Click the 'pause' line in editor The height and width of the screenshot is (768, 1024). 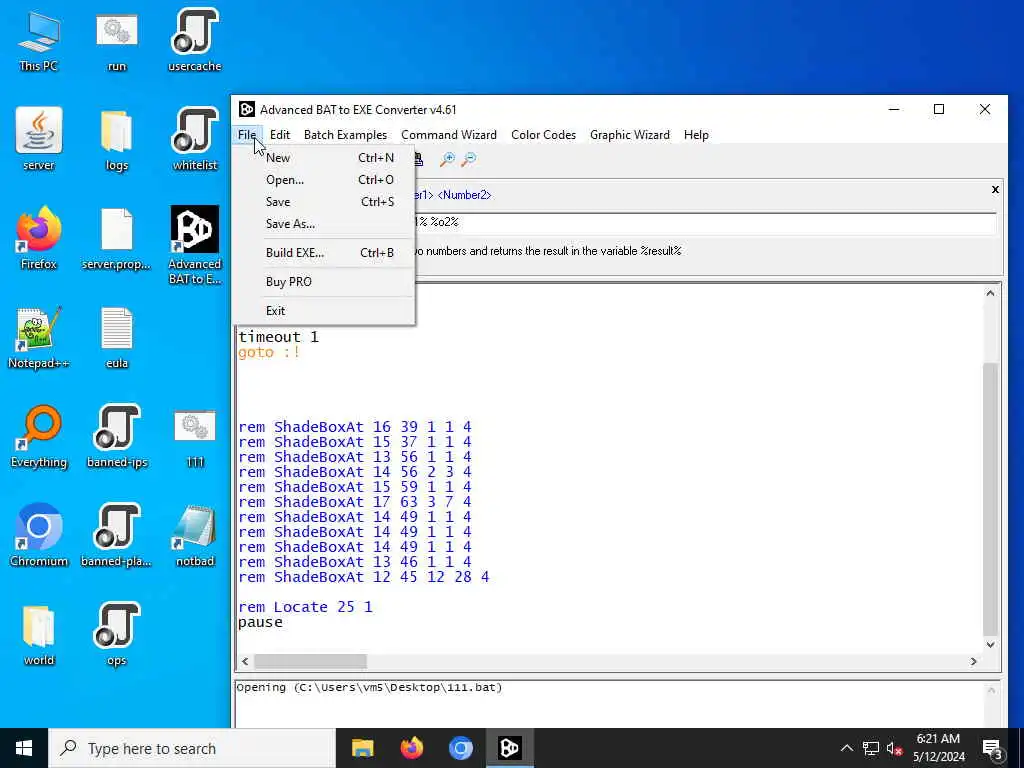tap(260, 622)
